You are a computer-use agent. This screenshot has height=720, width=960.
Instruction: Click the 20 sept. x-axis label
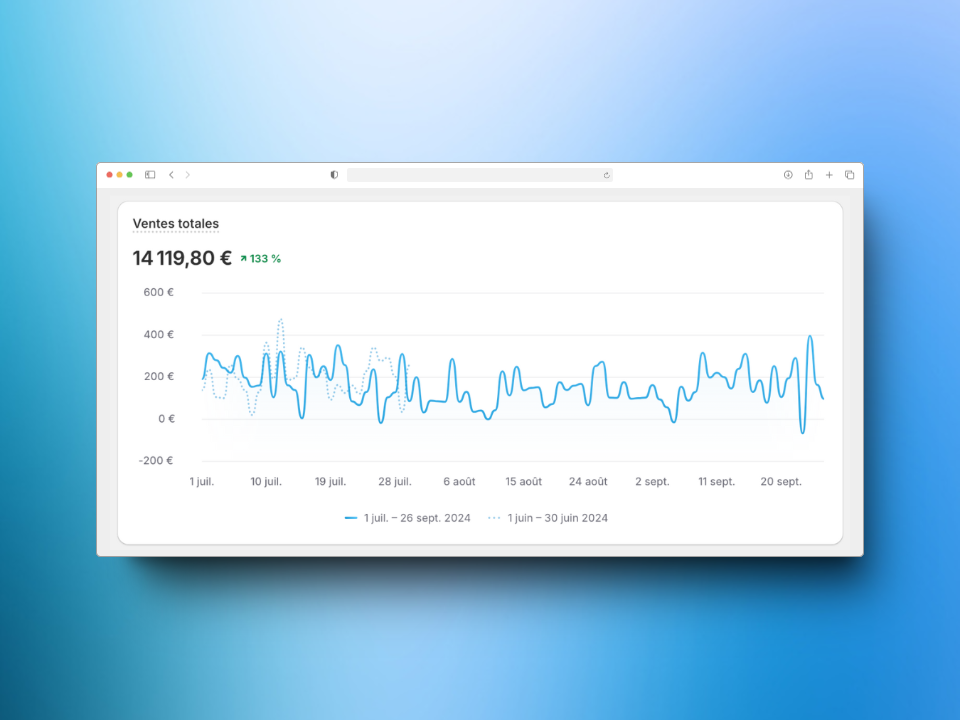click(781, 482)
